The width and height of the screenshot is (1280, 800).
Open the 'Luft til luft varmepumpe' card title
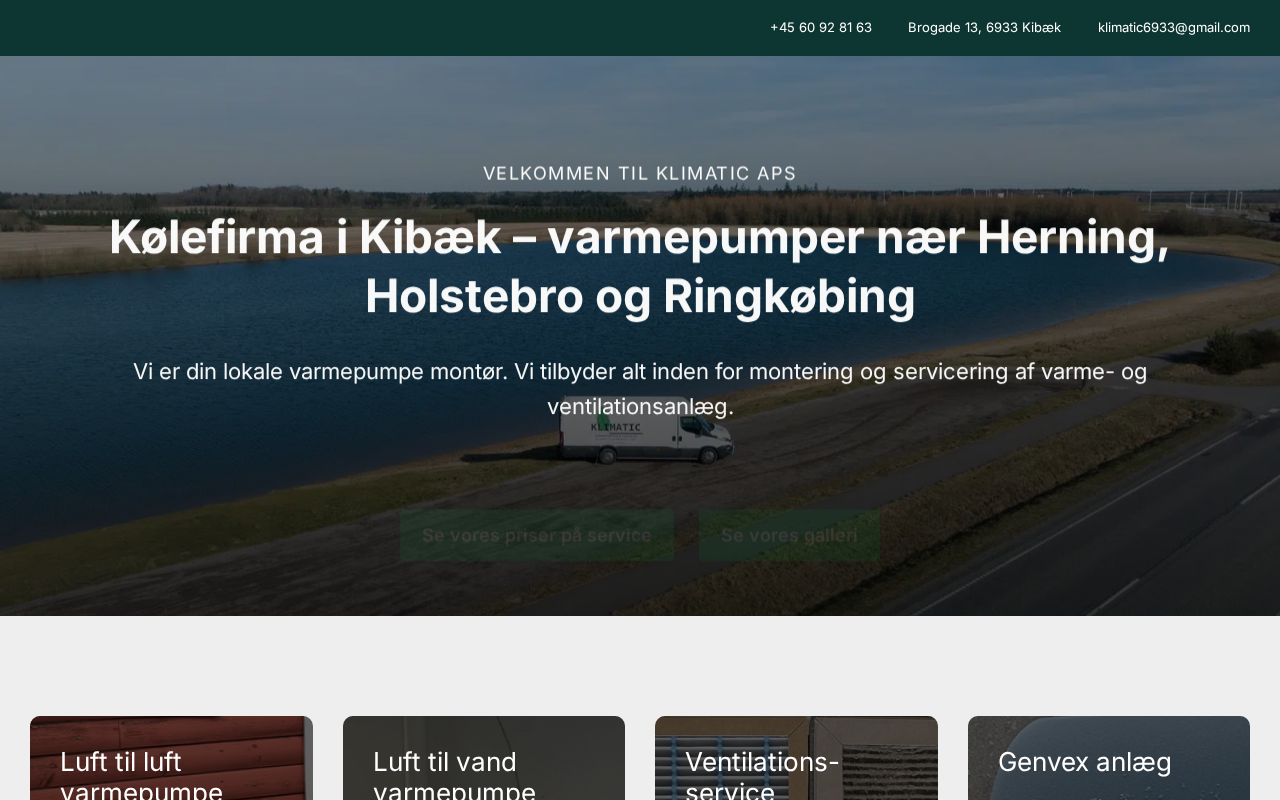coord(141,775)
